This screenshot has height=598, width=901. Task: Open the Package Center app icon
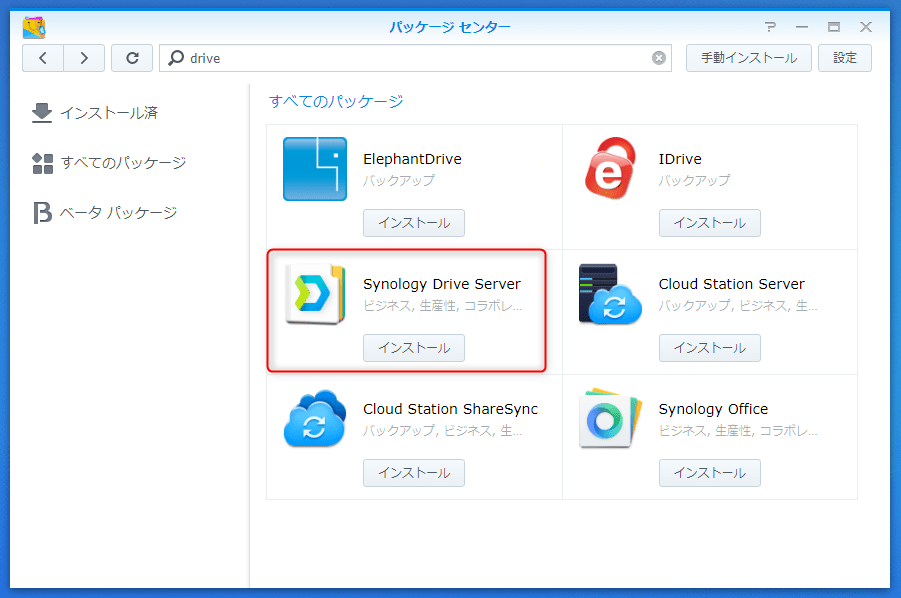coord(34,27)
